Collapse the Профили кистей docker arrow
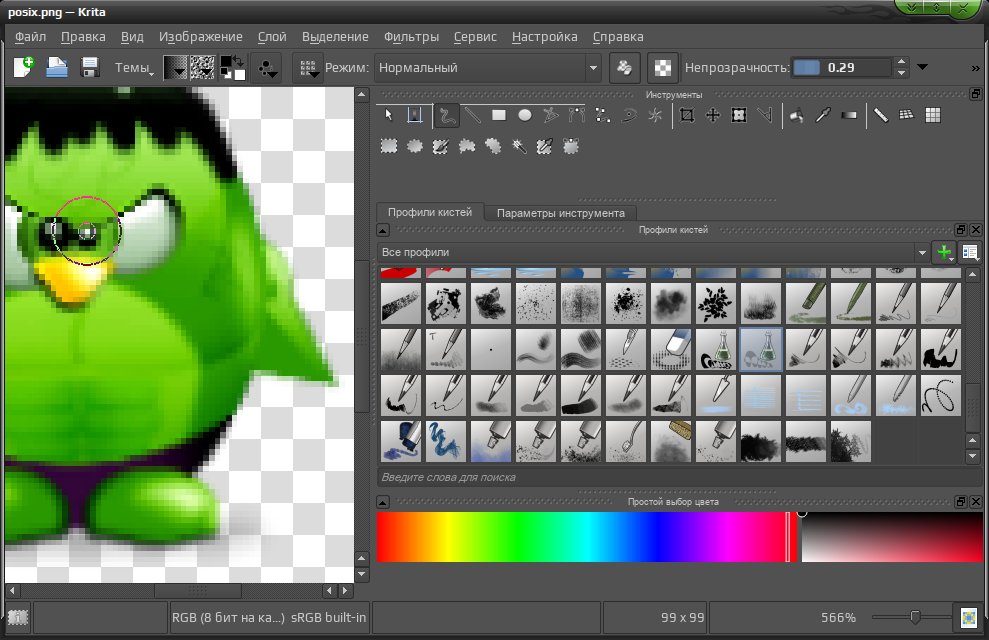This screenshot has width=989, height=640. 383,230
